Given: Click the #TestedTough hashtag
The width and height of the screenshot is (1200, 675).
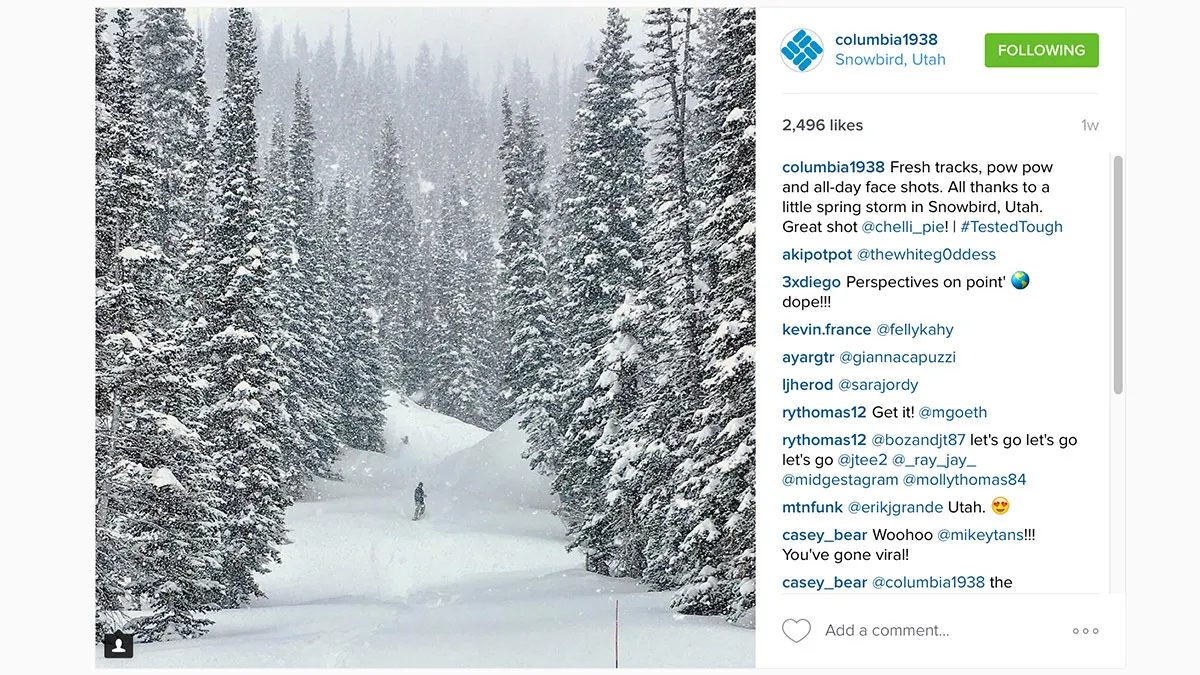Looking at the screenshot, I should [1011, 227].
